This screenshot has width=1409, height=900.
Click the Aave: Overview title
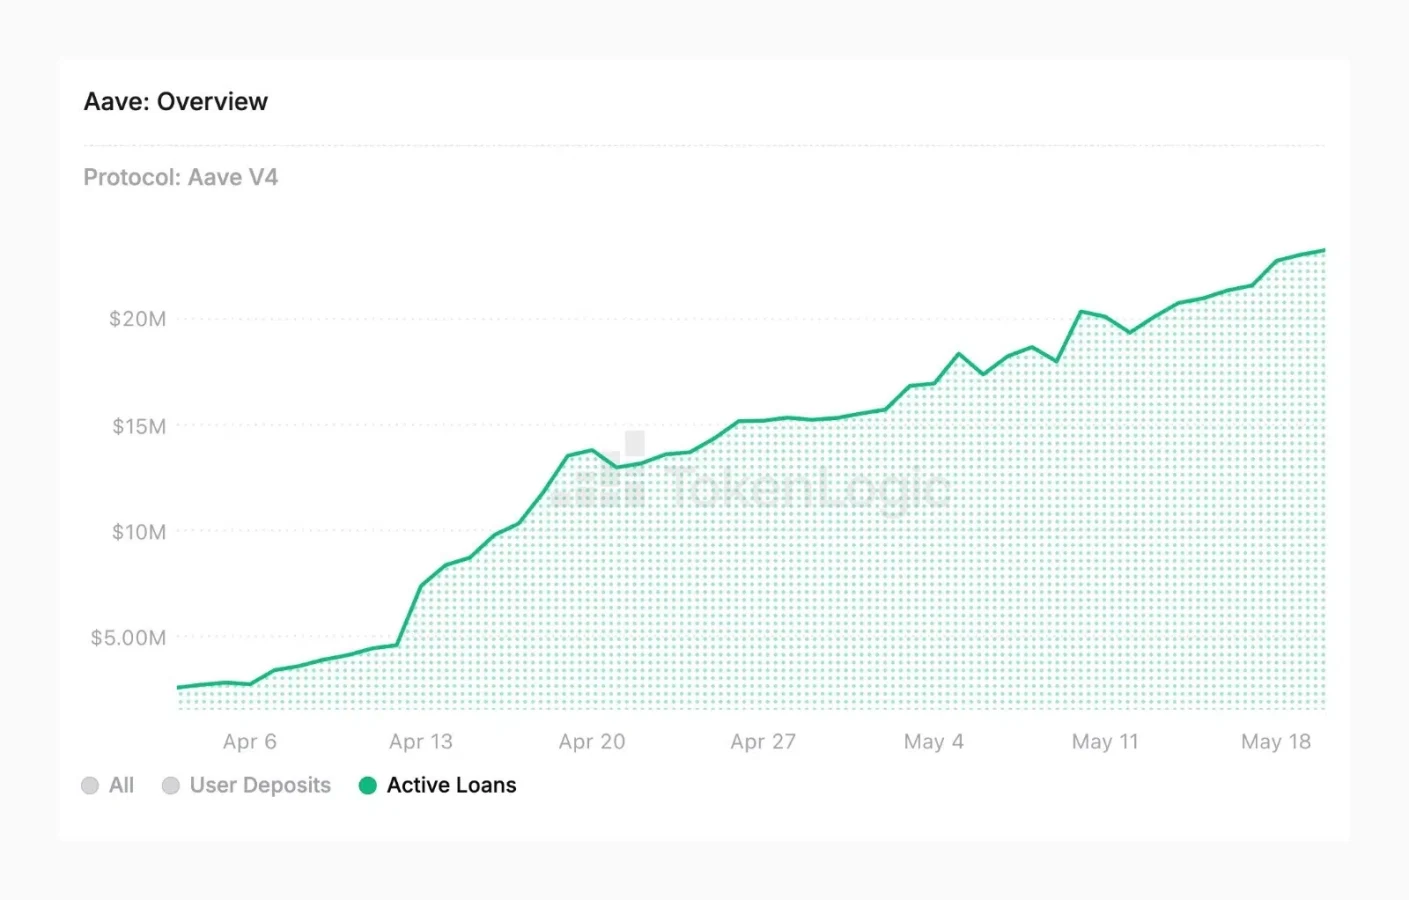pyautogui.click(x=176, y=101)
